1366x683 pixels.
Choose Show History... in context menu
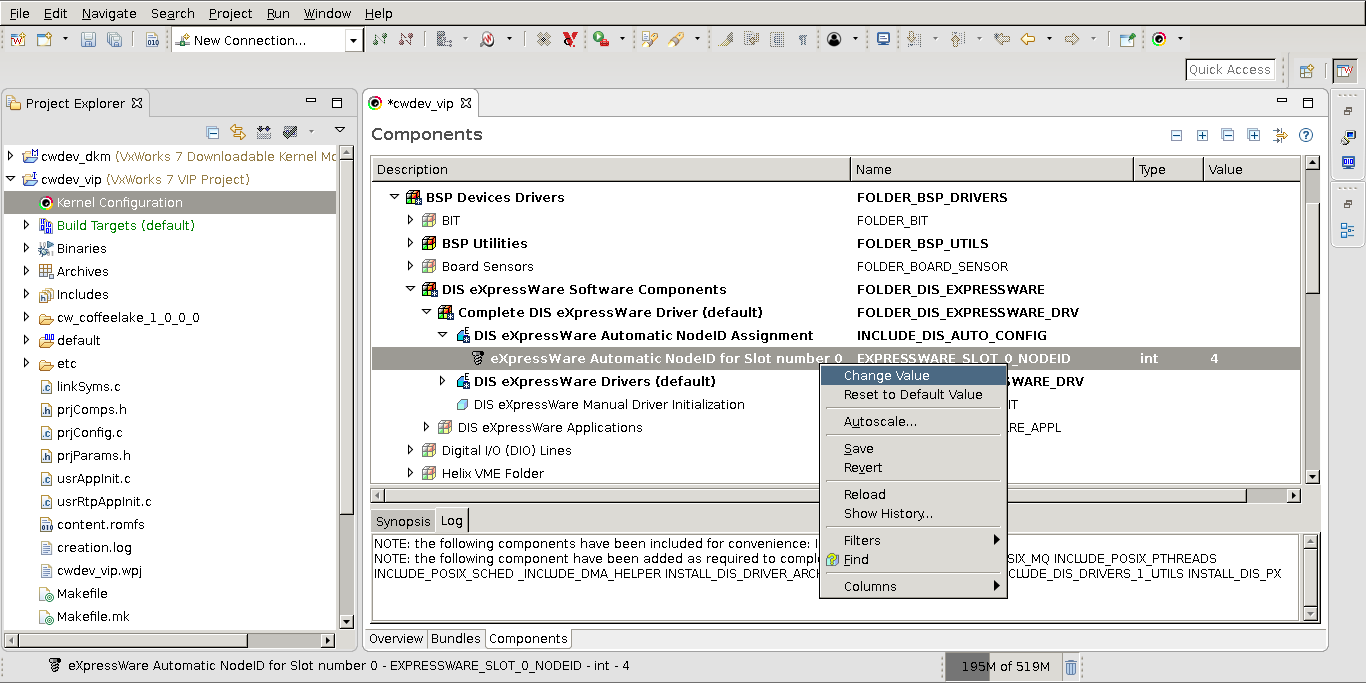pos(913,513)
